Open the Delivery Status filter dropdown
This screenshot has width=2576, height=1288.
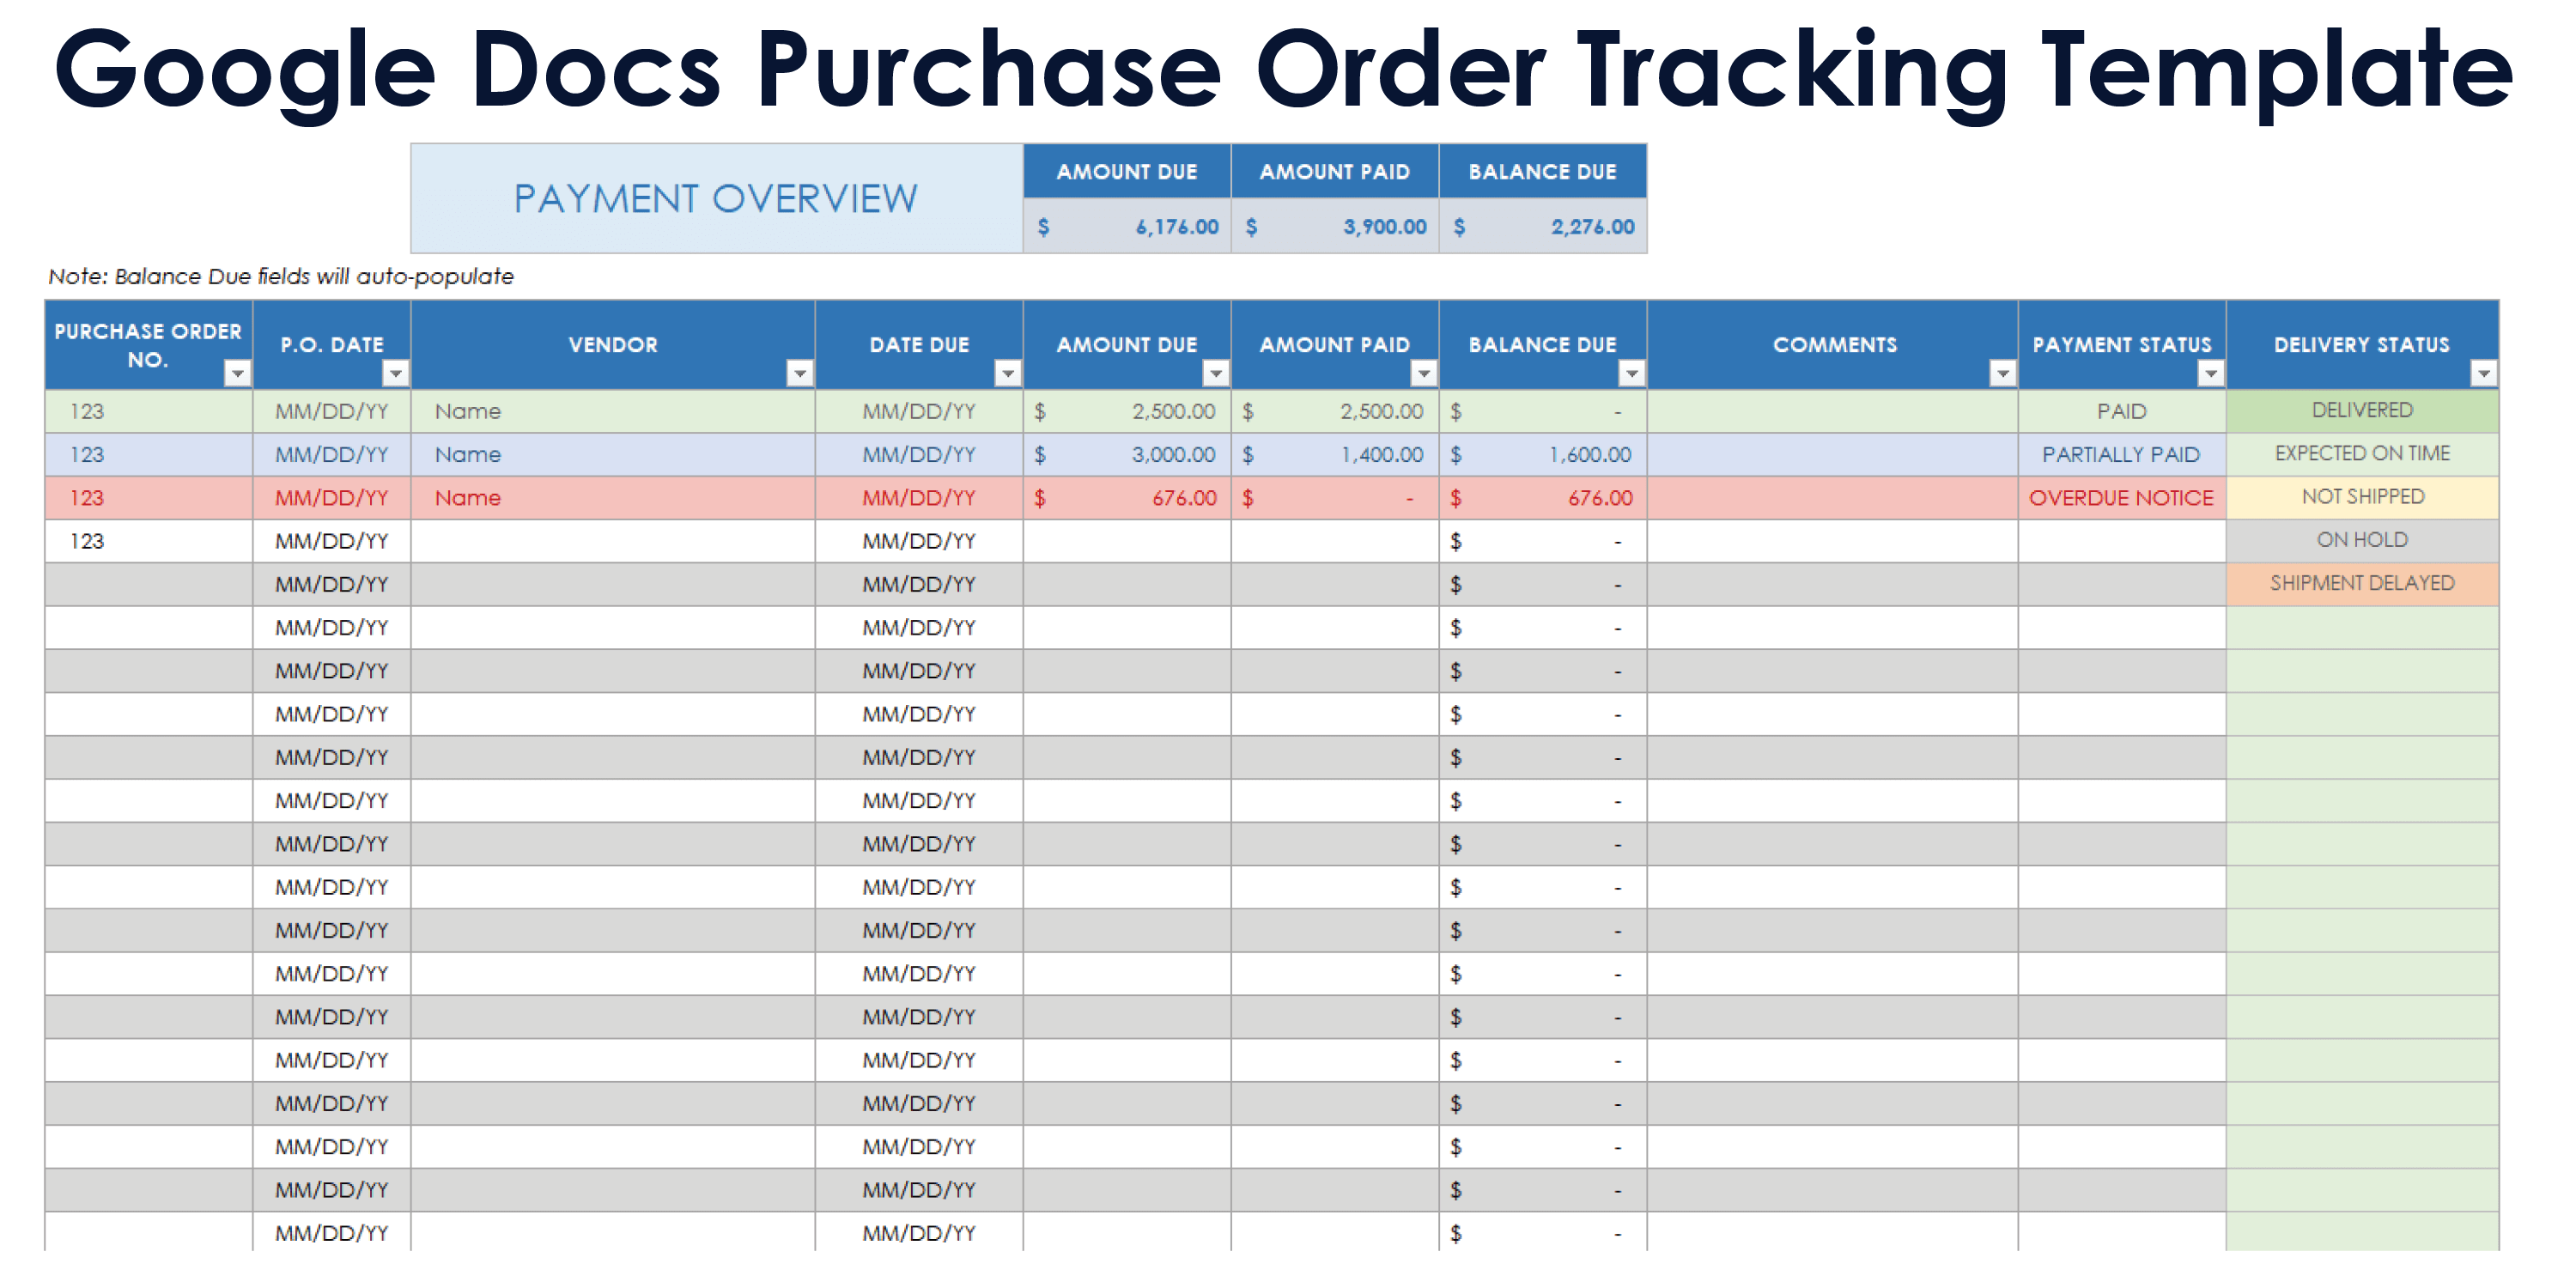click(2484, 373)
